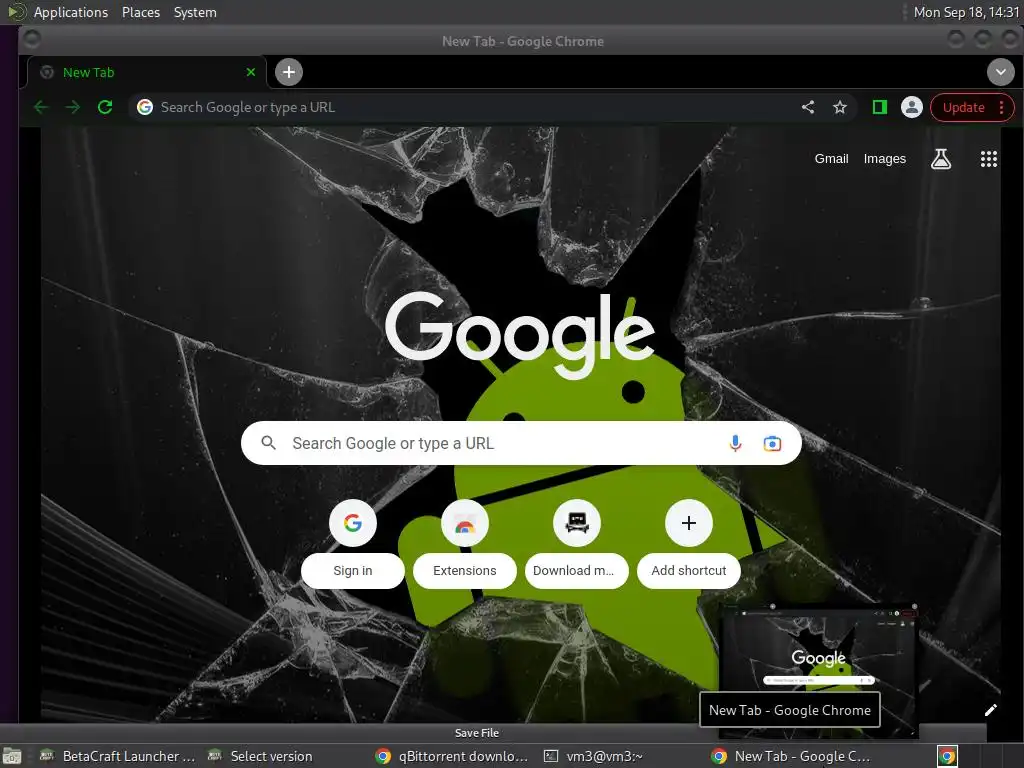This screenshot has height=768, width=1024.
Task: Expand the tab search dropdown
Action: (1000, 72)
